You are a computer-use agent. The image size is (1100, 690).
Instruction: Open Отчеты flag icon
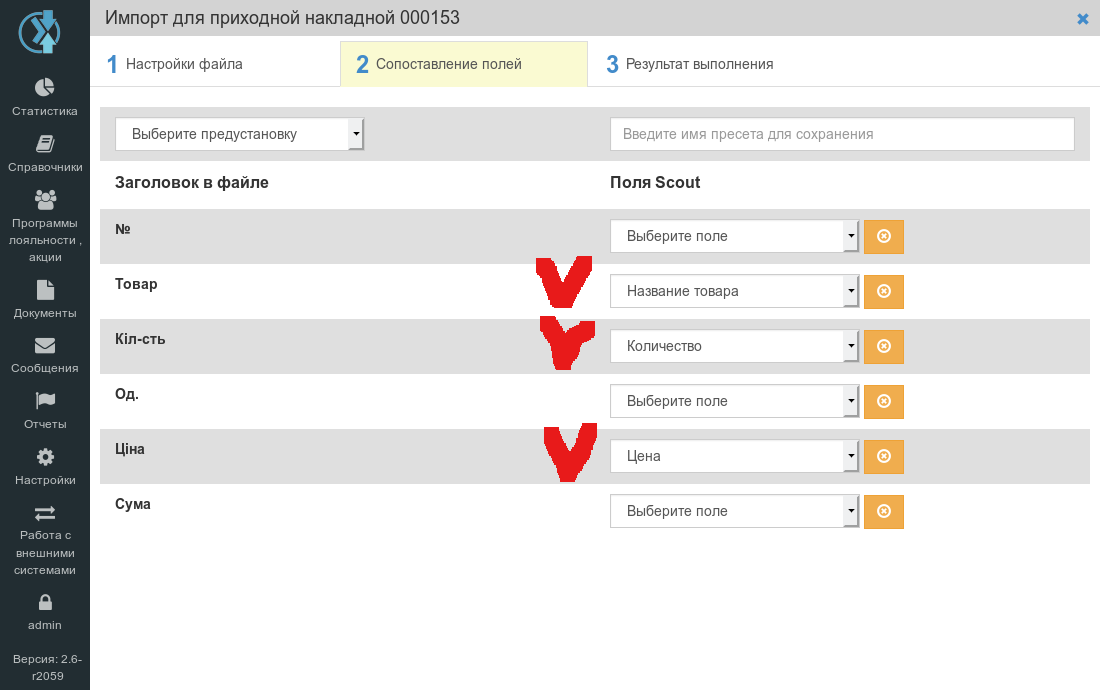coord(45,400)
